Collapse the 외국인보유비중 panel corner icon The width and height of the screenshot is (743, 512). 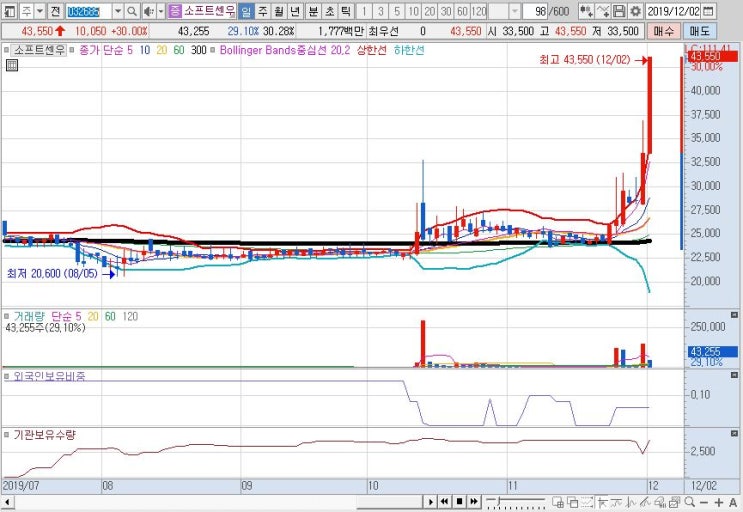point(734,375)
